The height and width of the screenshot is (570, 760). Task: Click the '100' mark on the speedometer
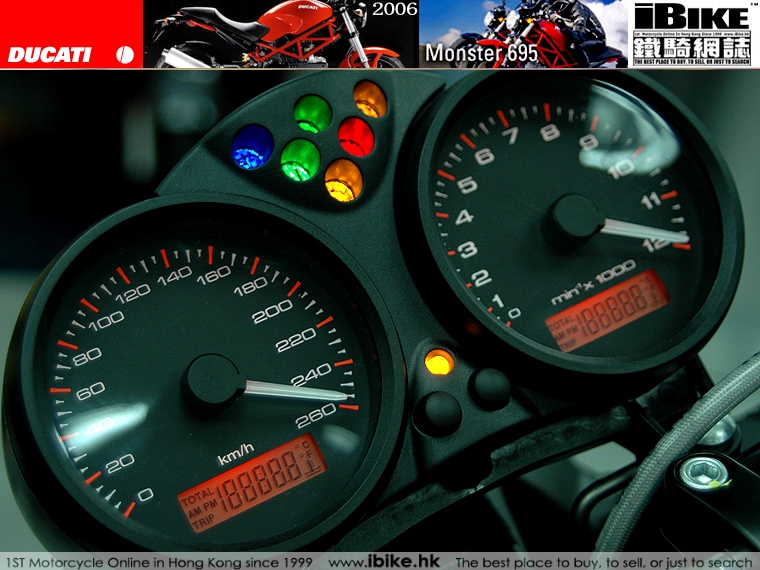106,320
